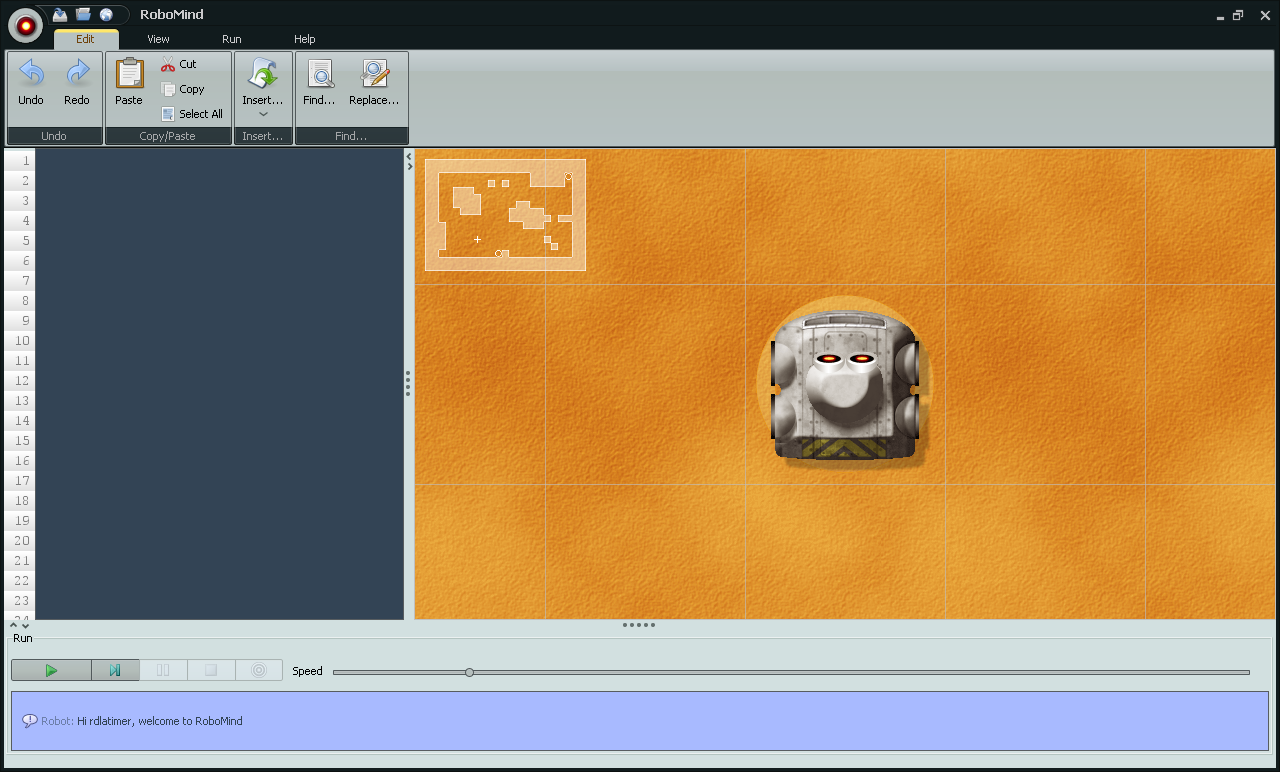Restore down the RoboMind window

pos(1238,15)
